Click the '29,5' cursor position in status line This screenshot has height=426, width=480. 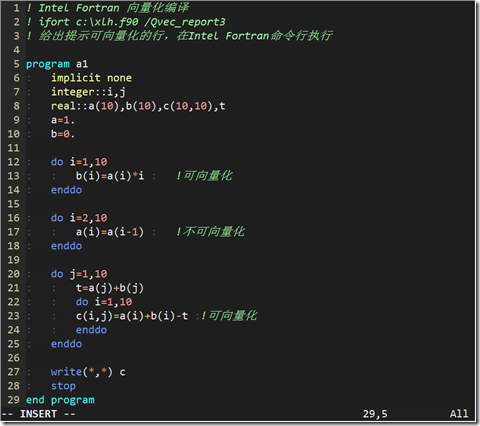point(375,414)
